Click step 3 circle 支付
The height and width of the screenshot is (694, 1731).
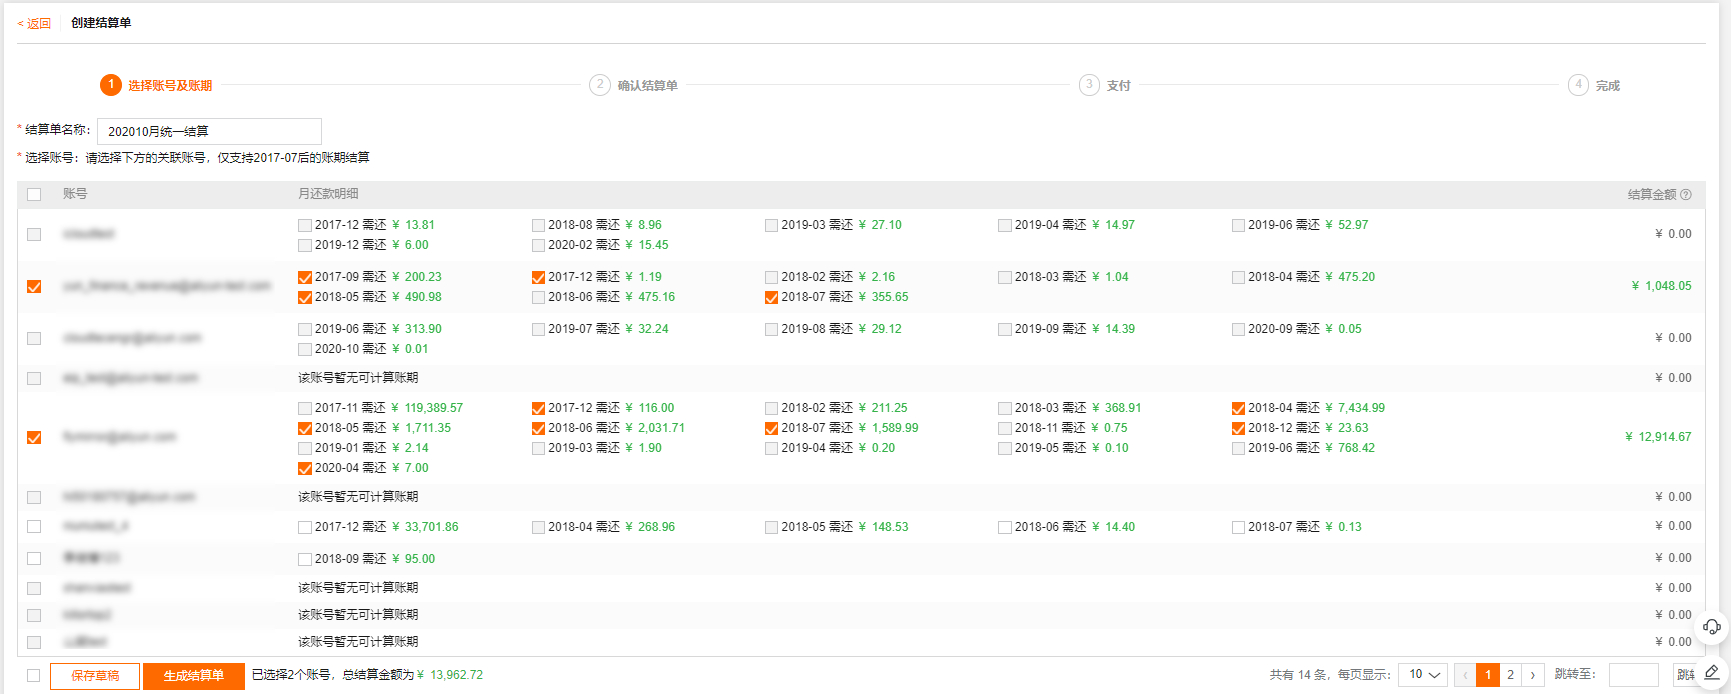pos(1089,85)
